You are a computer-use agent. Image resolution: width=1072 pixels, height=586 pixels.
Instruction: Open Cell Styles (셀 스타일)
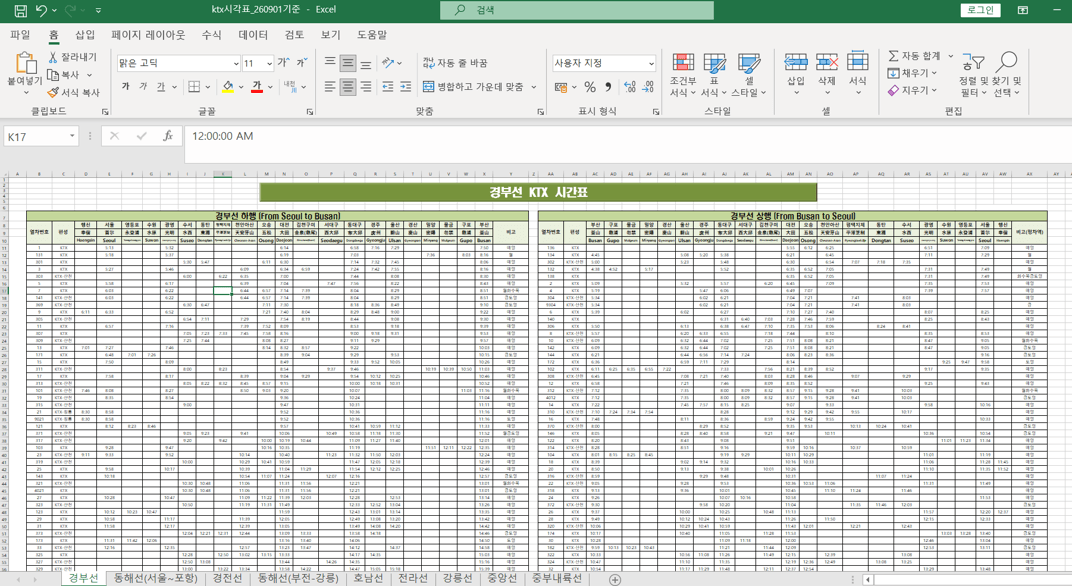coord(749,75)
